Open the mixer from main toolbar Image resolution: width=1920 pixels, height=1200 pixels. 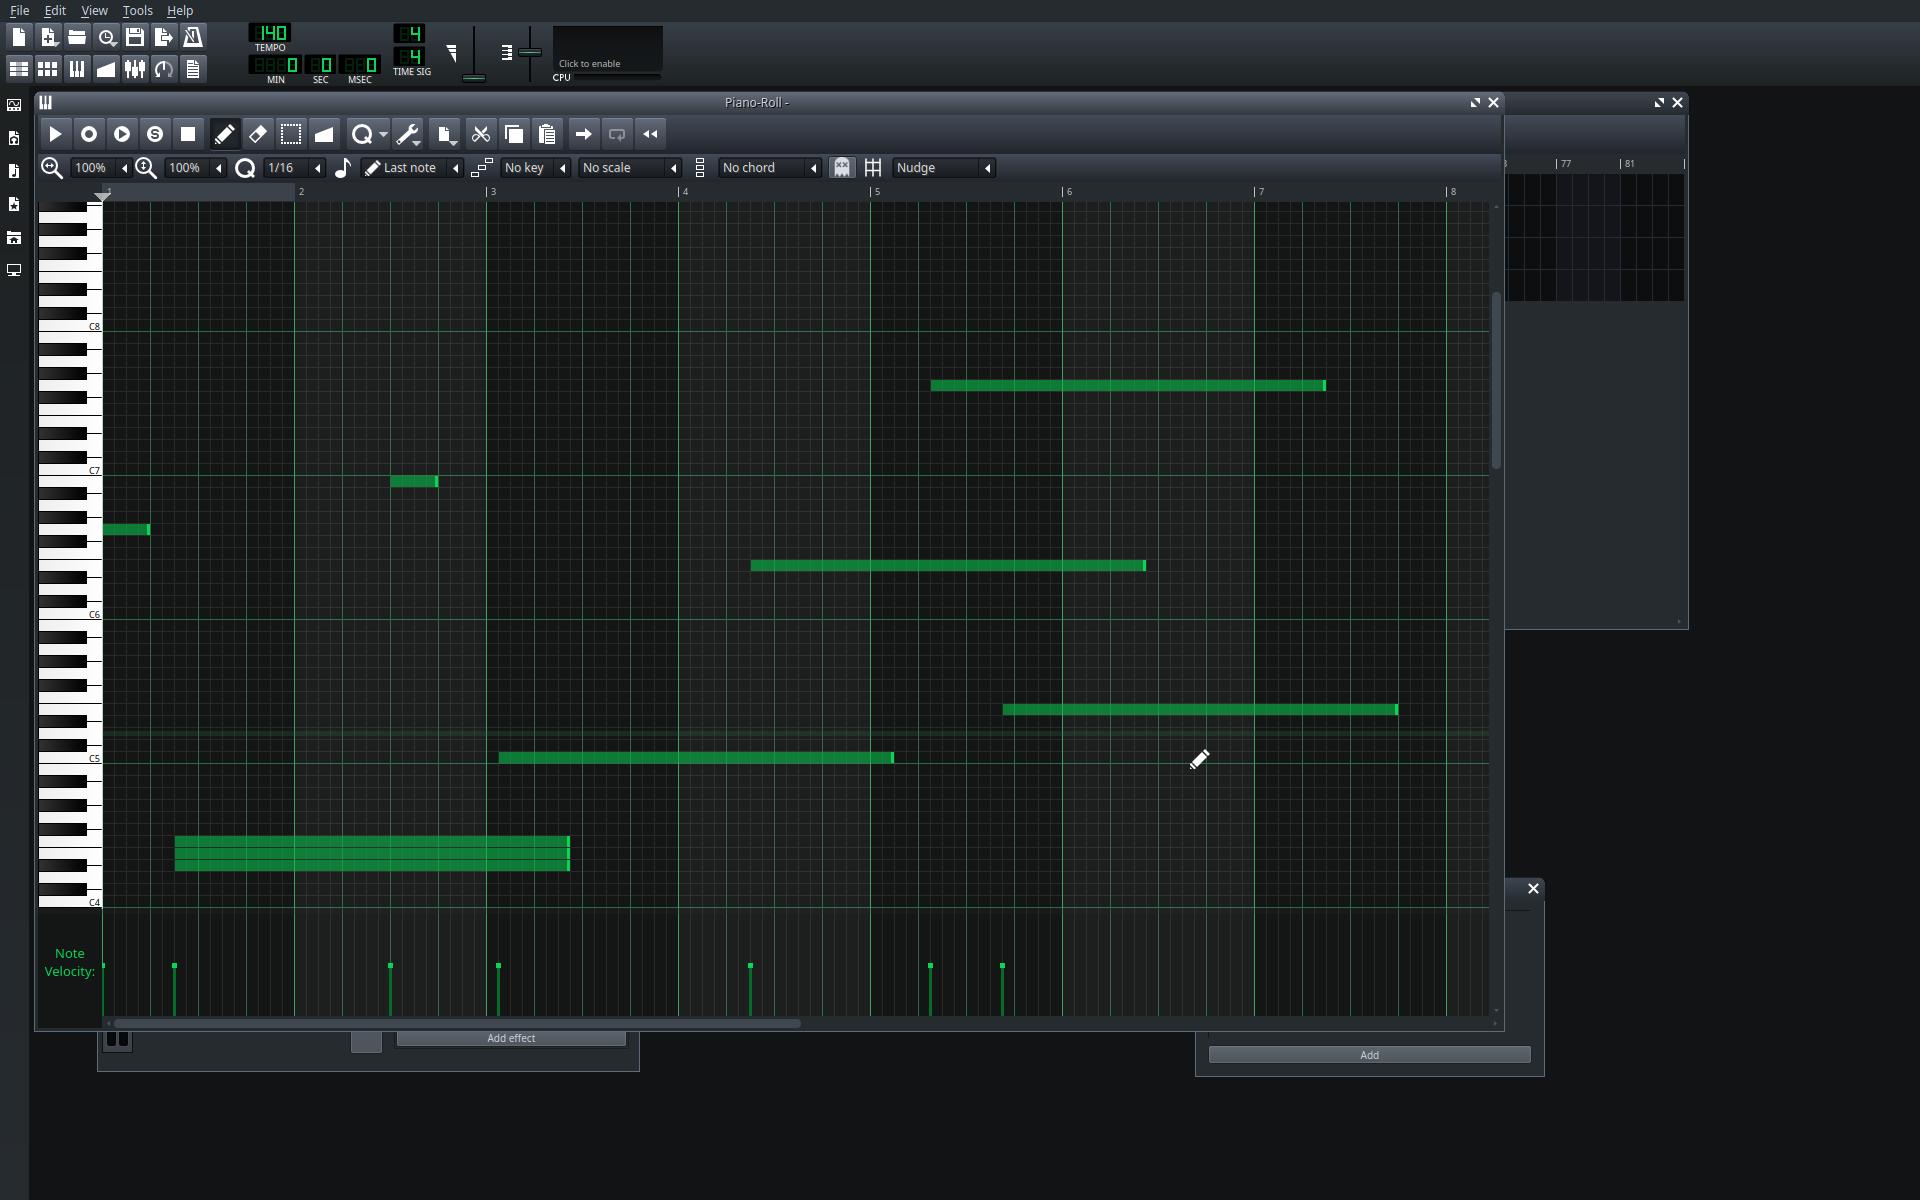pos(135,69)
